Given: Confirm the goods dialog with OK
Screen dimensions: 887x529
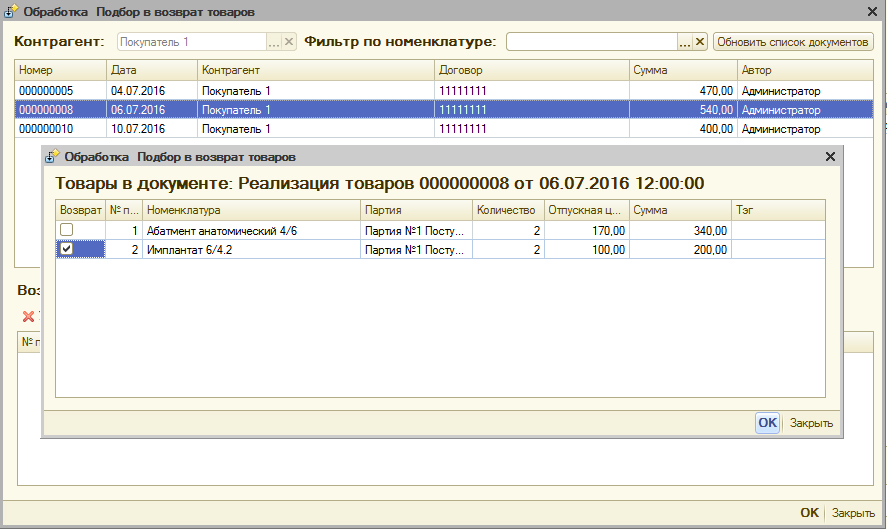Looking at the screenshot, I should (767, 423).
